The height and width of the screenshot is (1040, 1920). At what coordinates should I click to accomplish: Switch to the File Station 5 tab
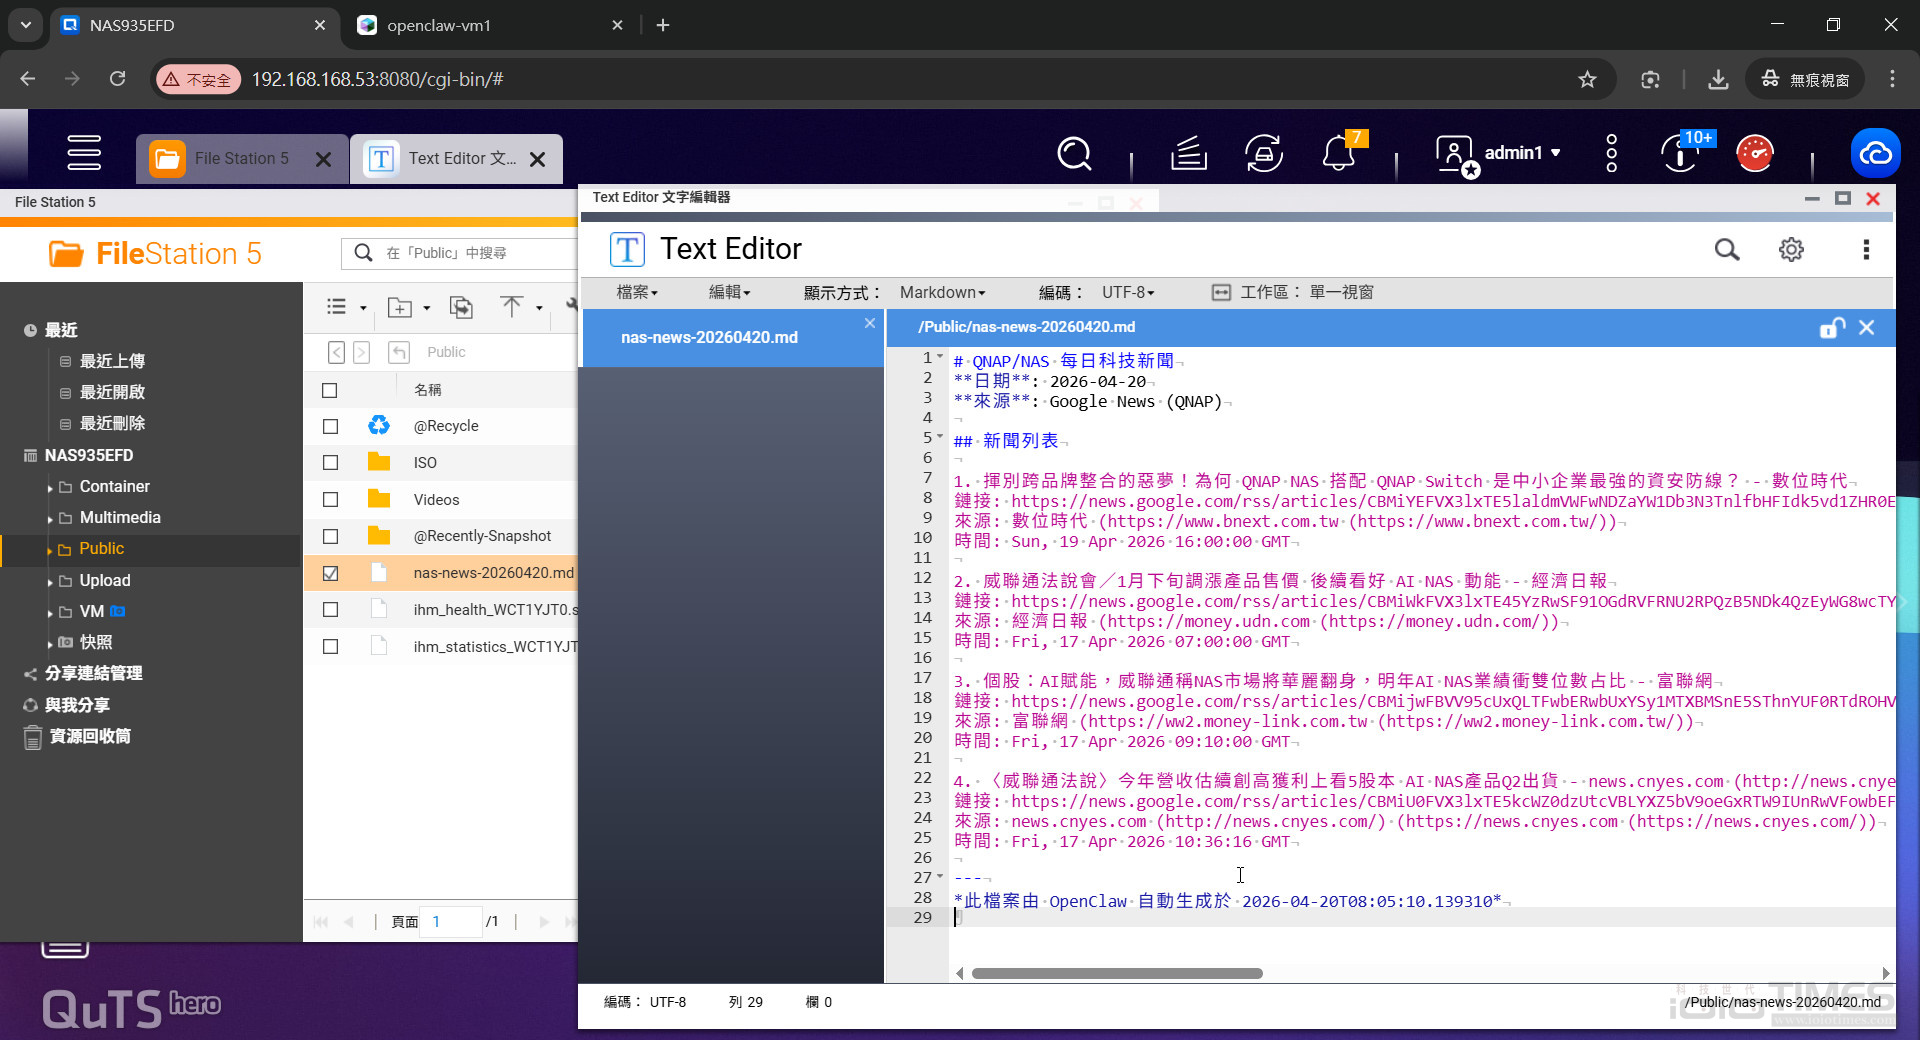click(x=241, y=159)
